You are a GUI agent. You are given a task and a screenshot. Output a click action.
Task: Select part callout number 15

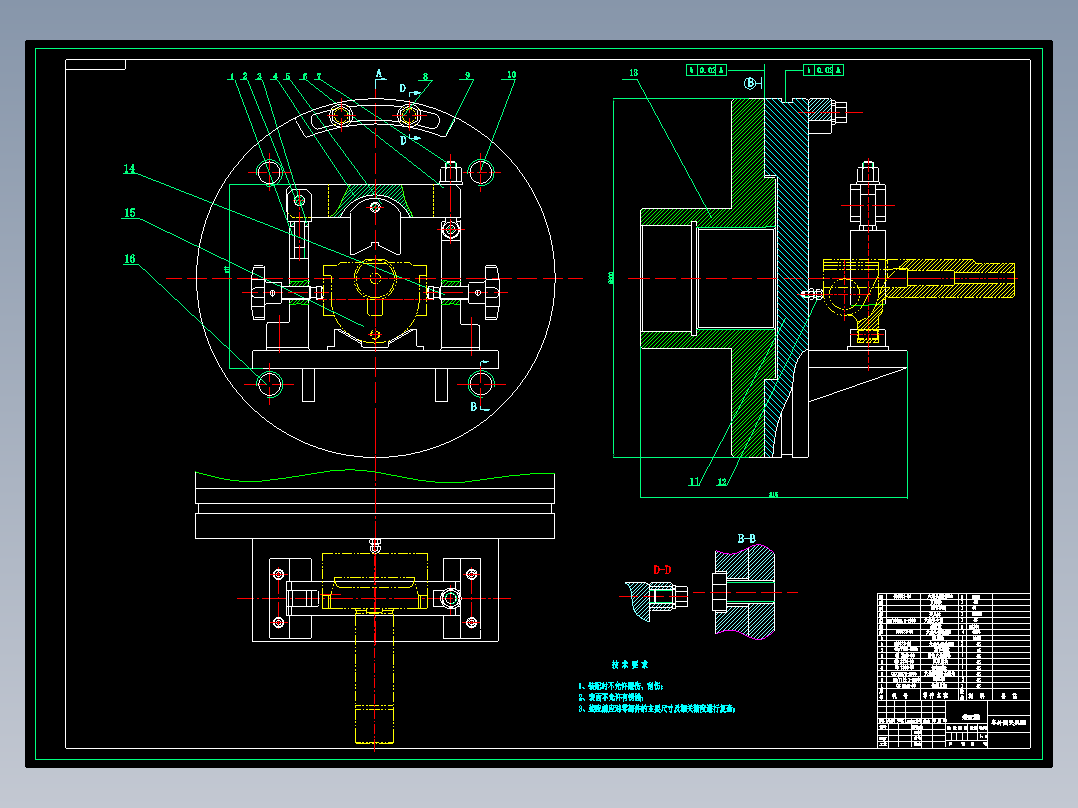(129, 212)
